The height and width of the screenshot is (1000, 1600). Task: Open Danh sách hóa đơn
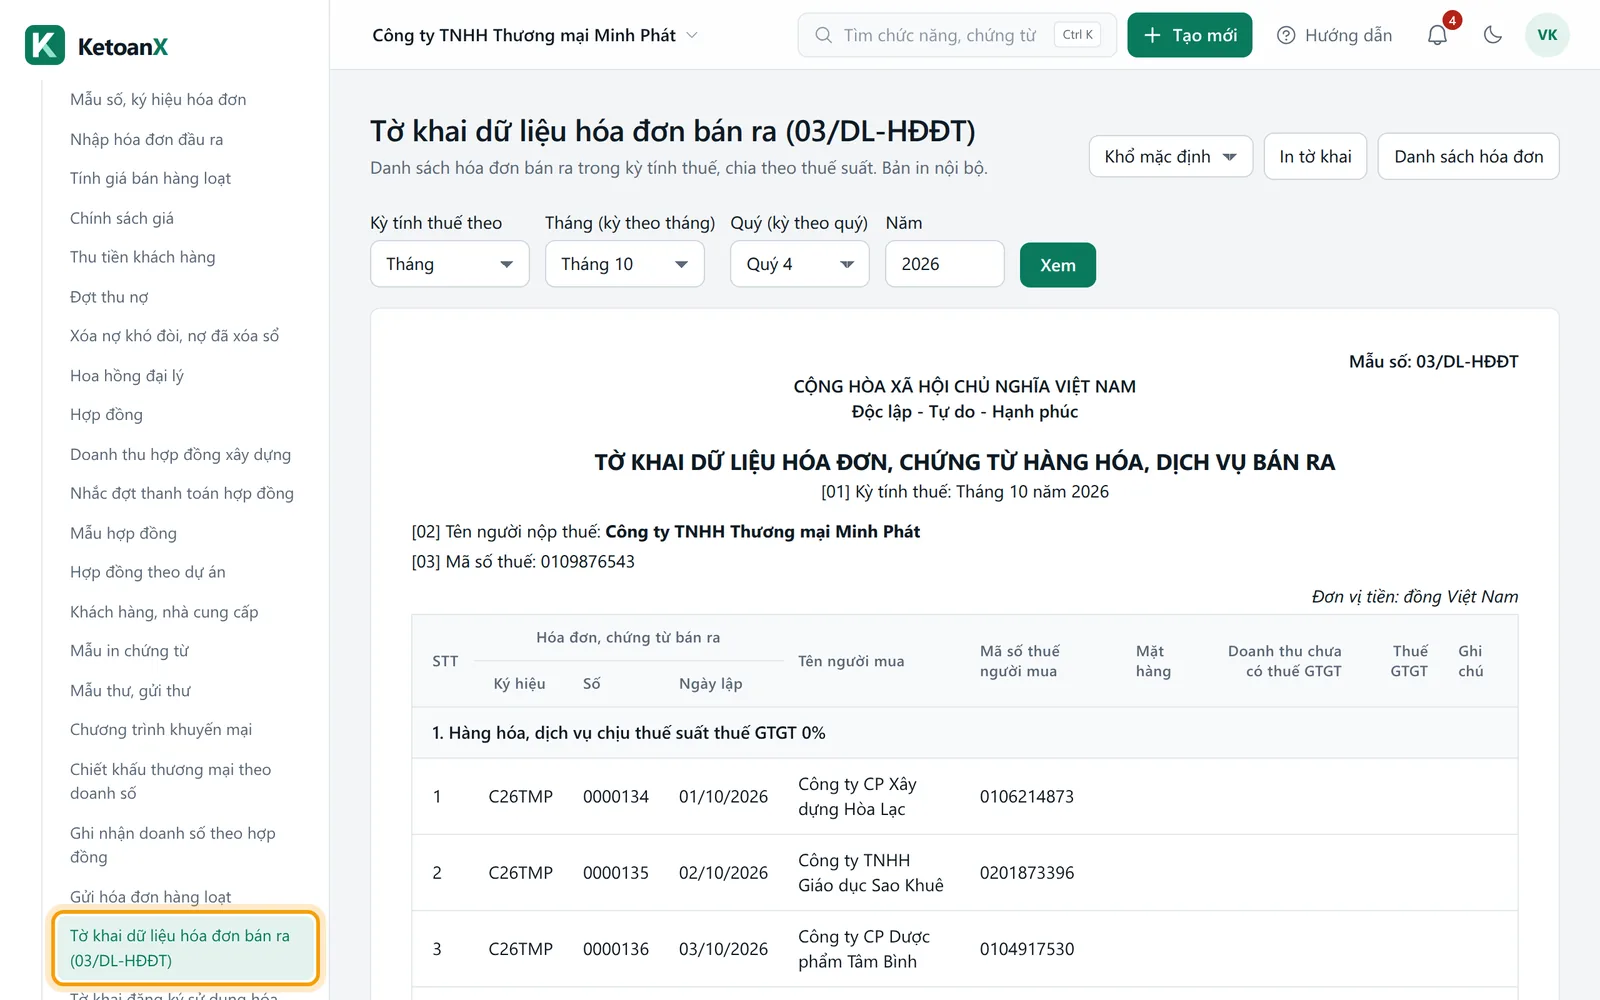[x=1468, y=157]
